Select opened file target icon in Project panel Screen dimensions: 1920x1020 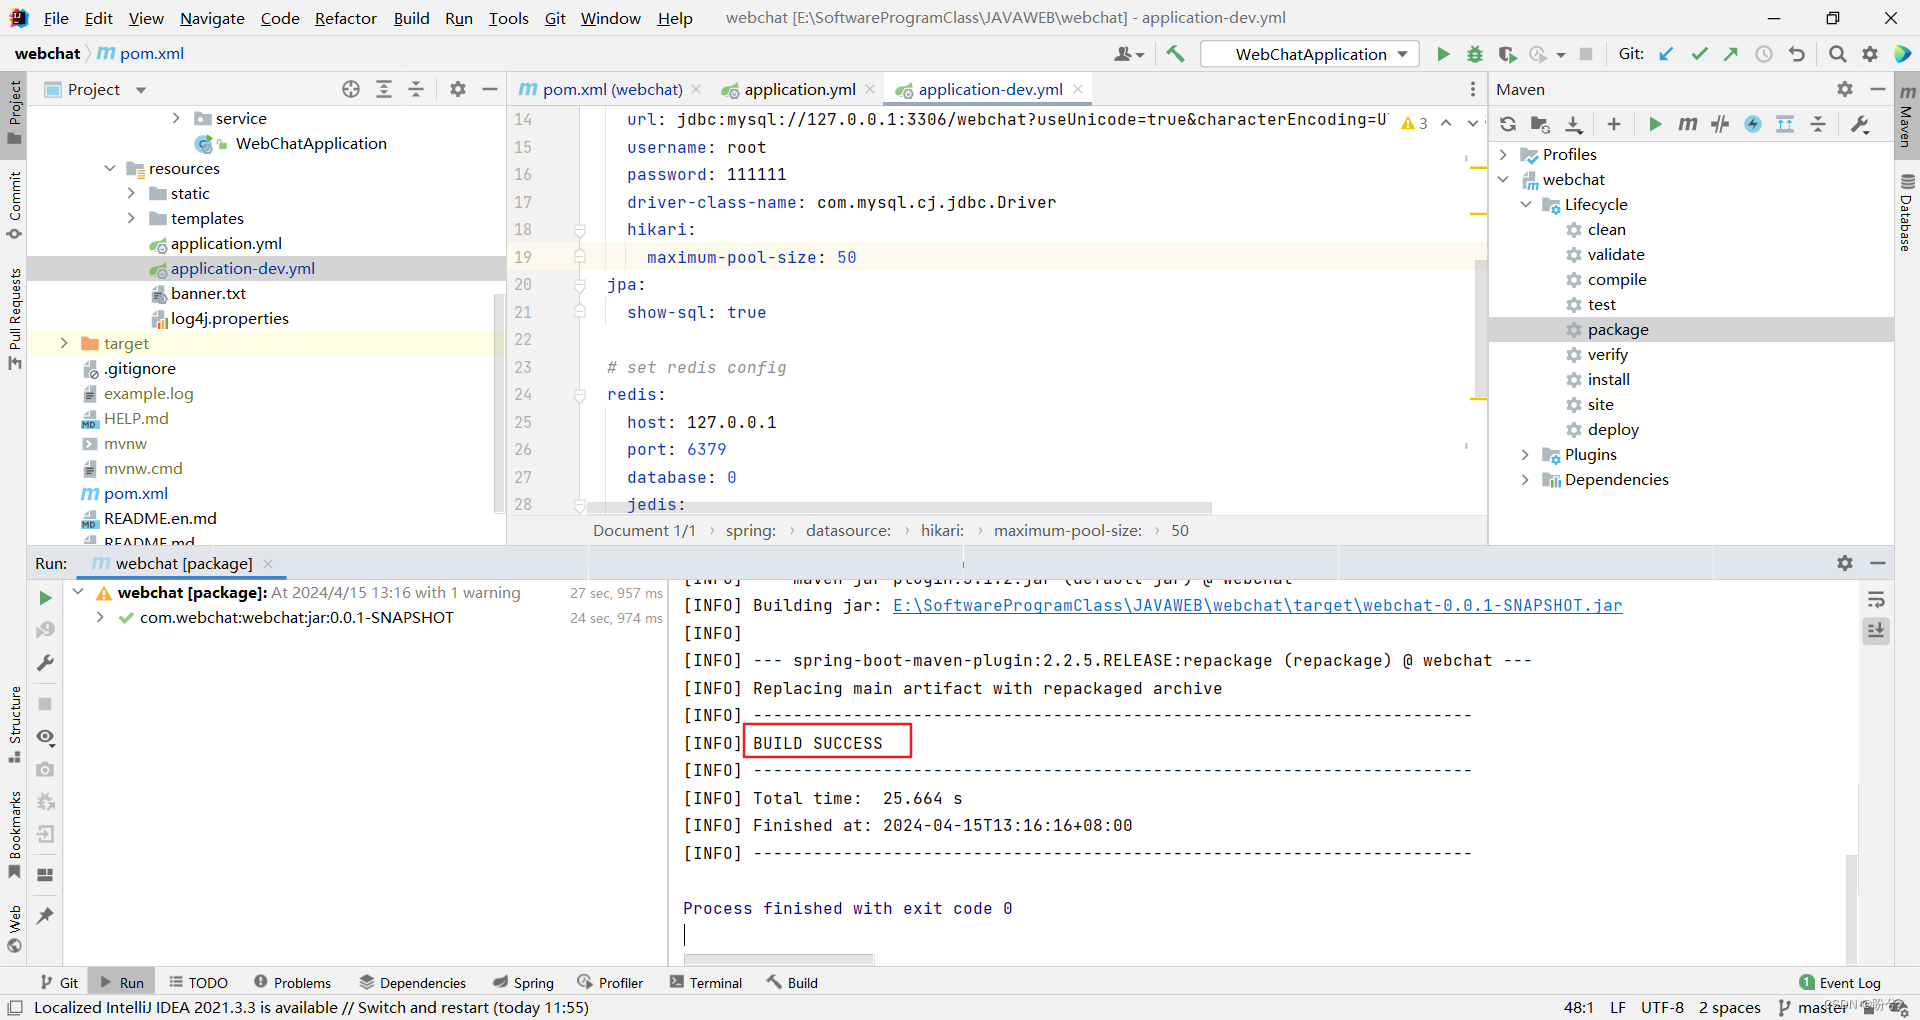[x=351, y=89]
